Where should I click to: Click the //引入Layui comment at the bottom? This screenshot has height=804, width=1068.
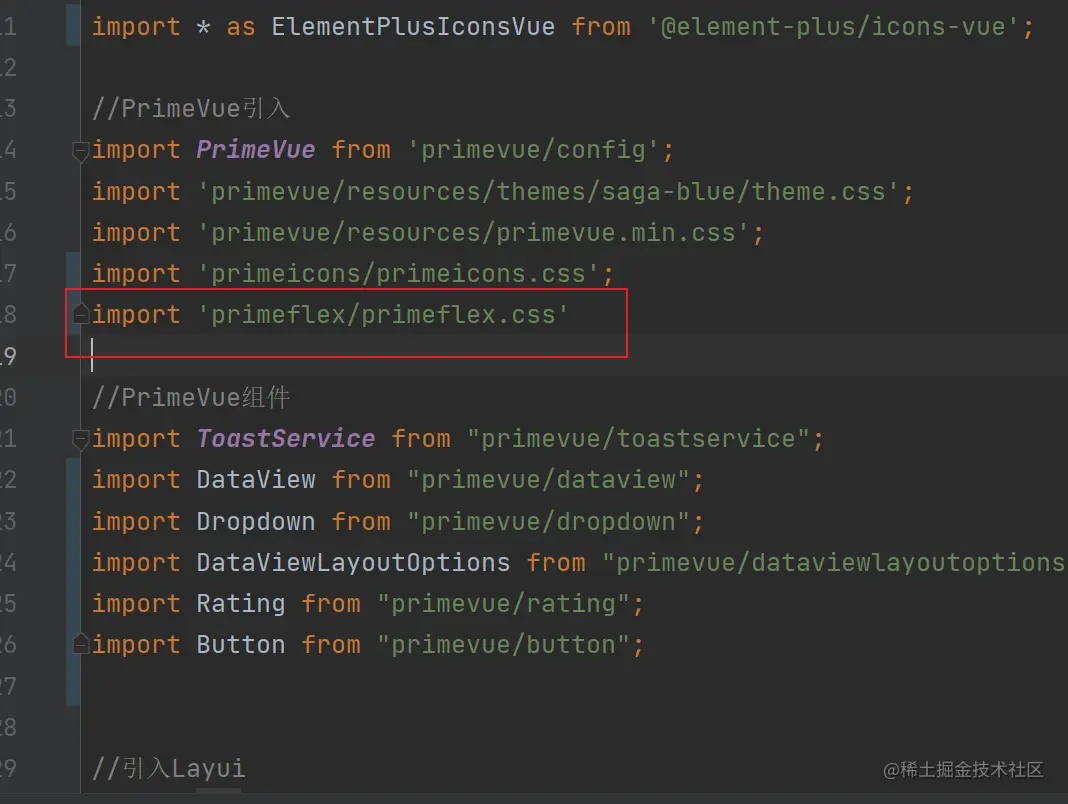167,768
